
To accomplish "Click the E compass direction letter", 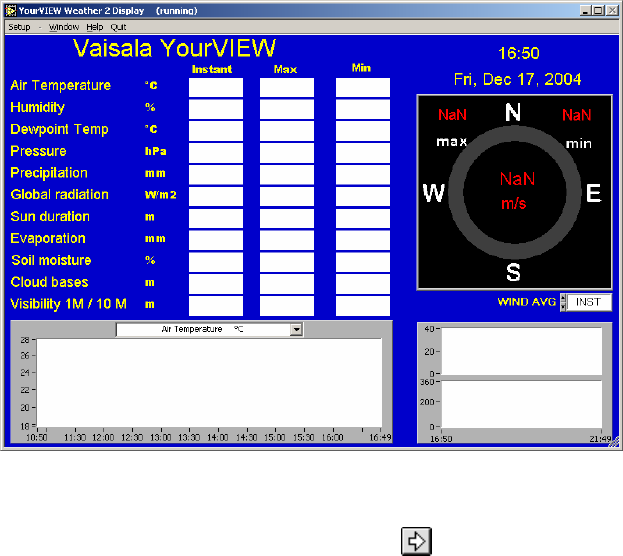I will [594, 194].
